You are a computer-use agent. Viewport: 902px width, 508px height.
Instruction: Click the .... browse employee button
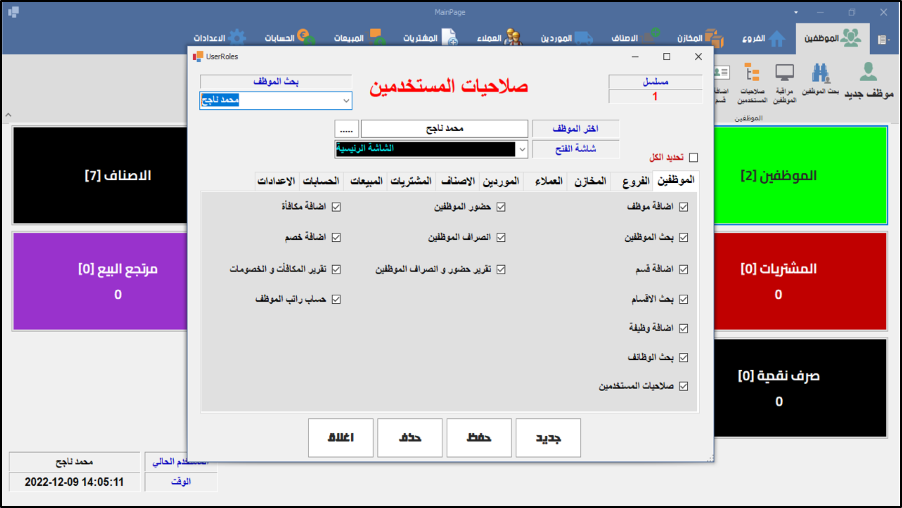click(345, 129)
